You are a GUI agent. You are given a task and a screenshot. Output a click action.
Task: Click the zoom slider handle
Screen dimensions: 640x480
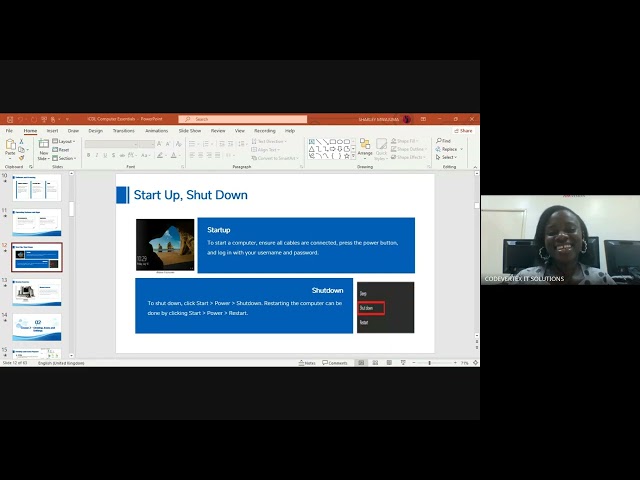(x=429, y=363)
